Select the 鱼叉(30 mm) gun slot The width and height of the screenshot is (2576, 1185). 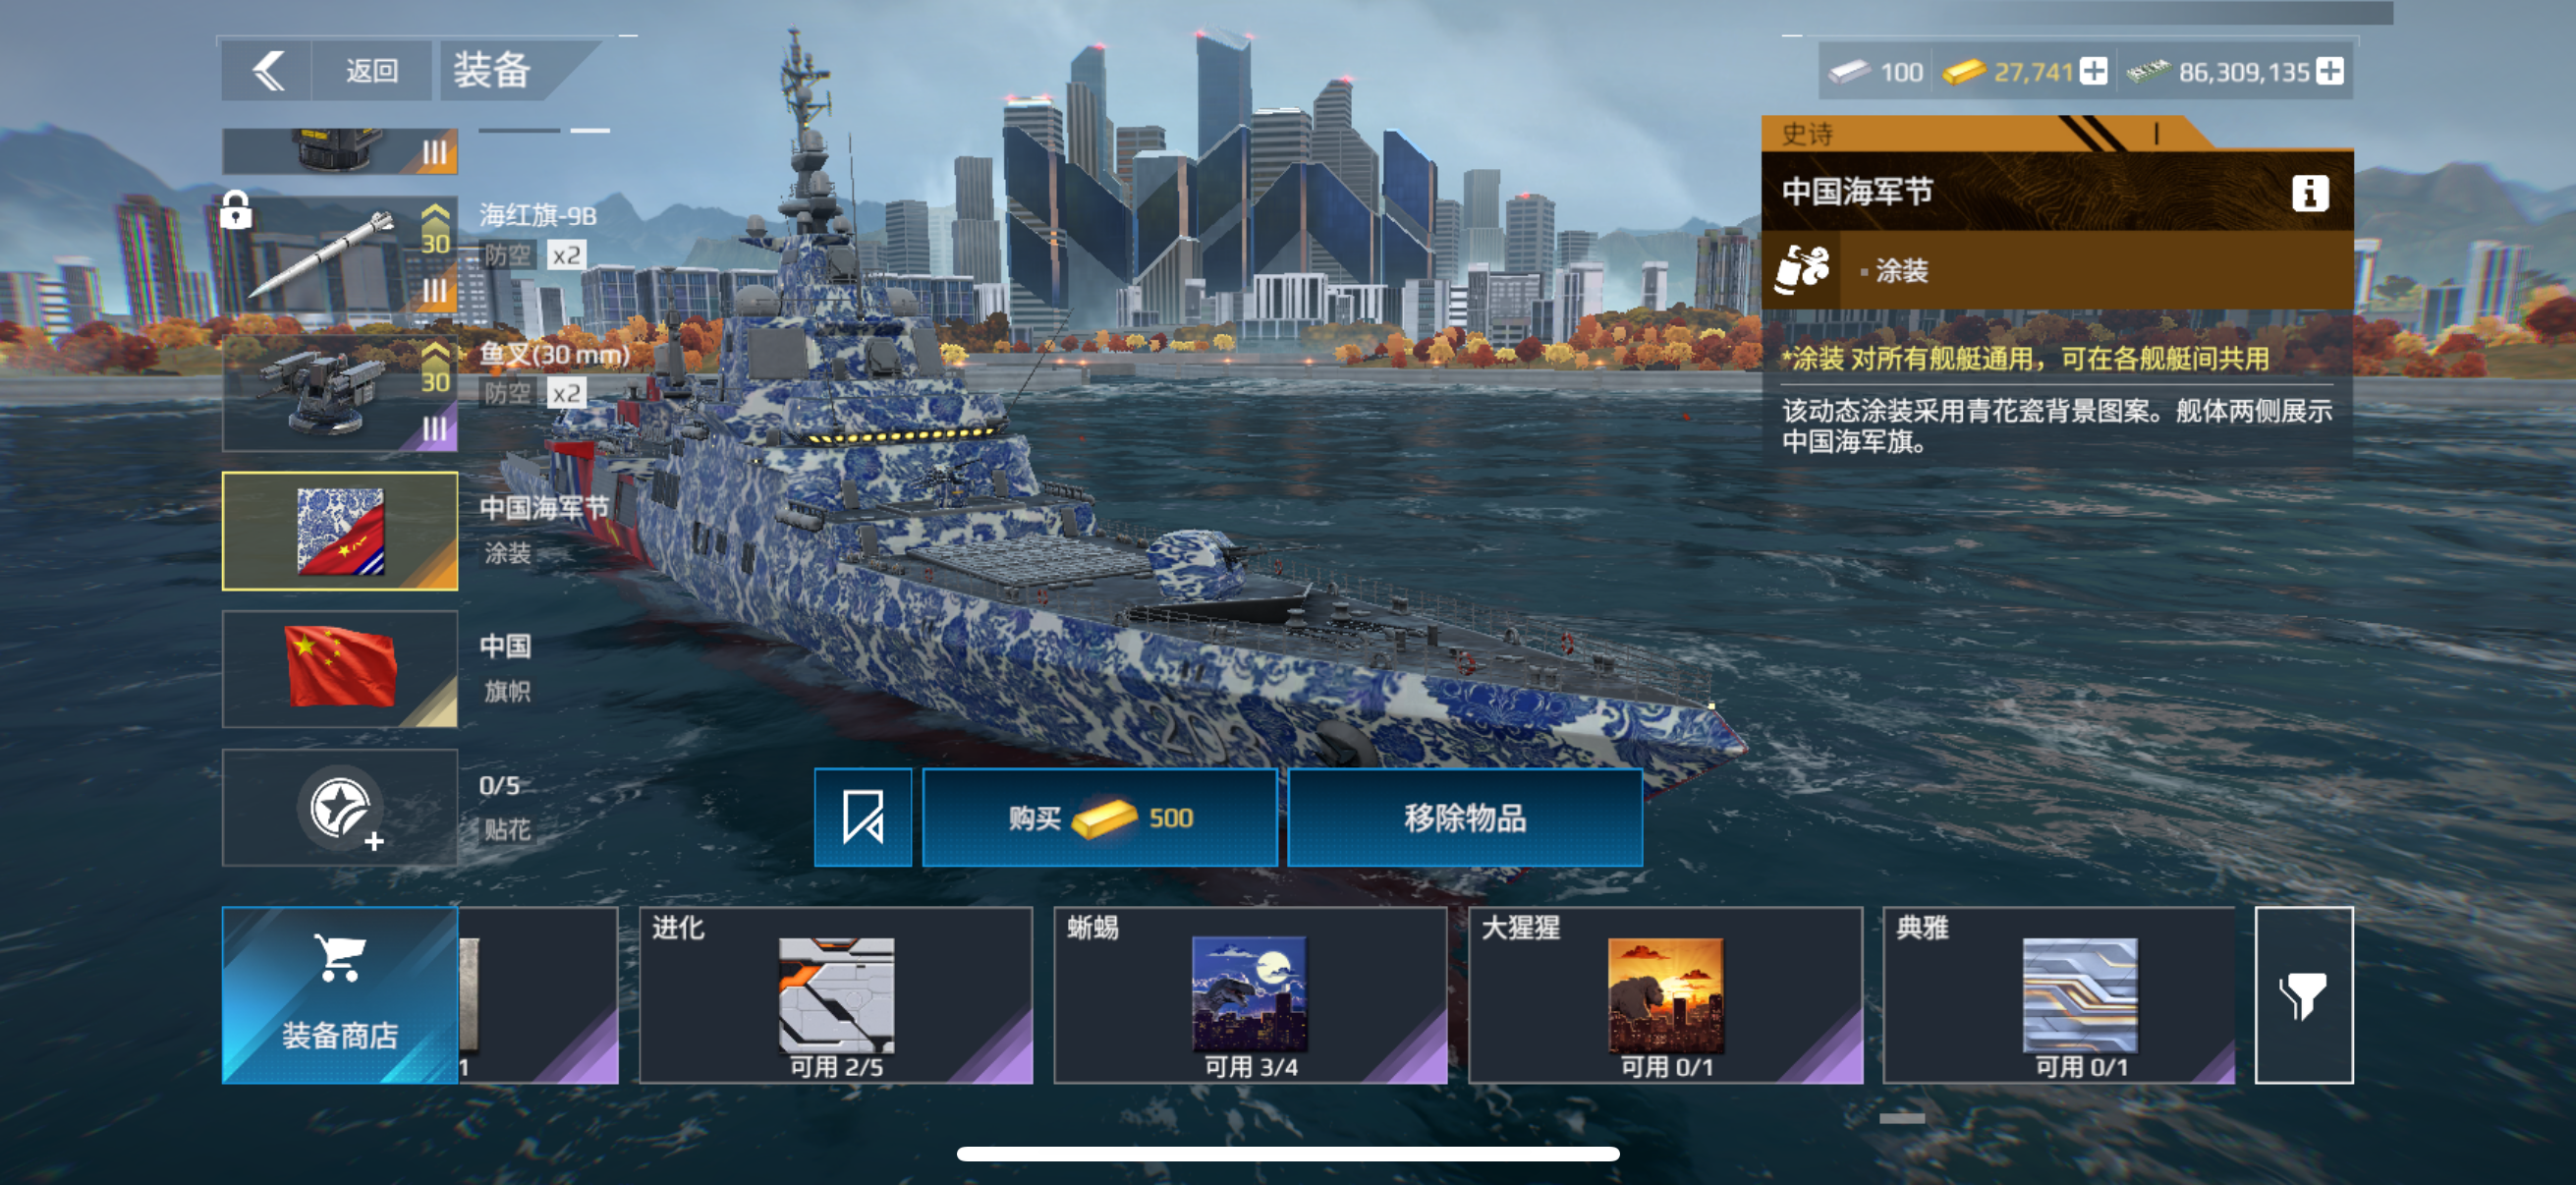click(340, 393)
